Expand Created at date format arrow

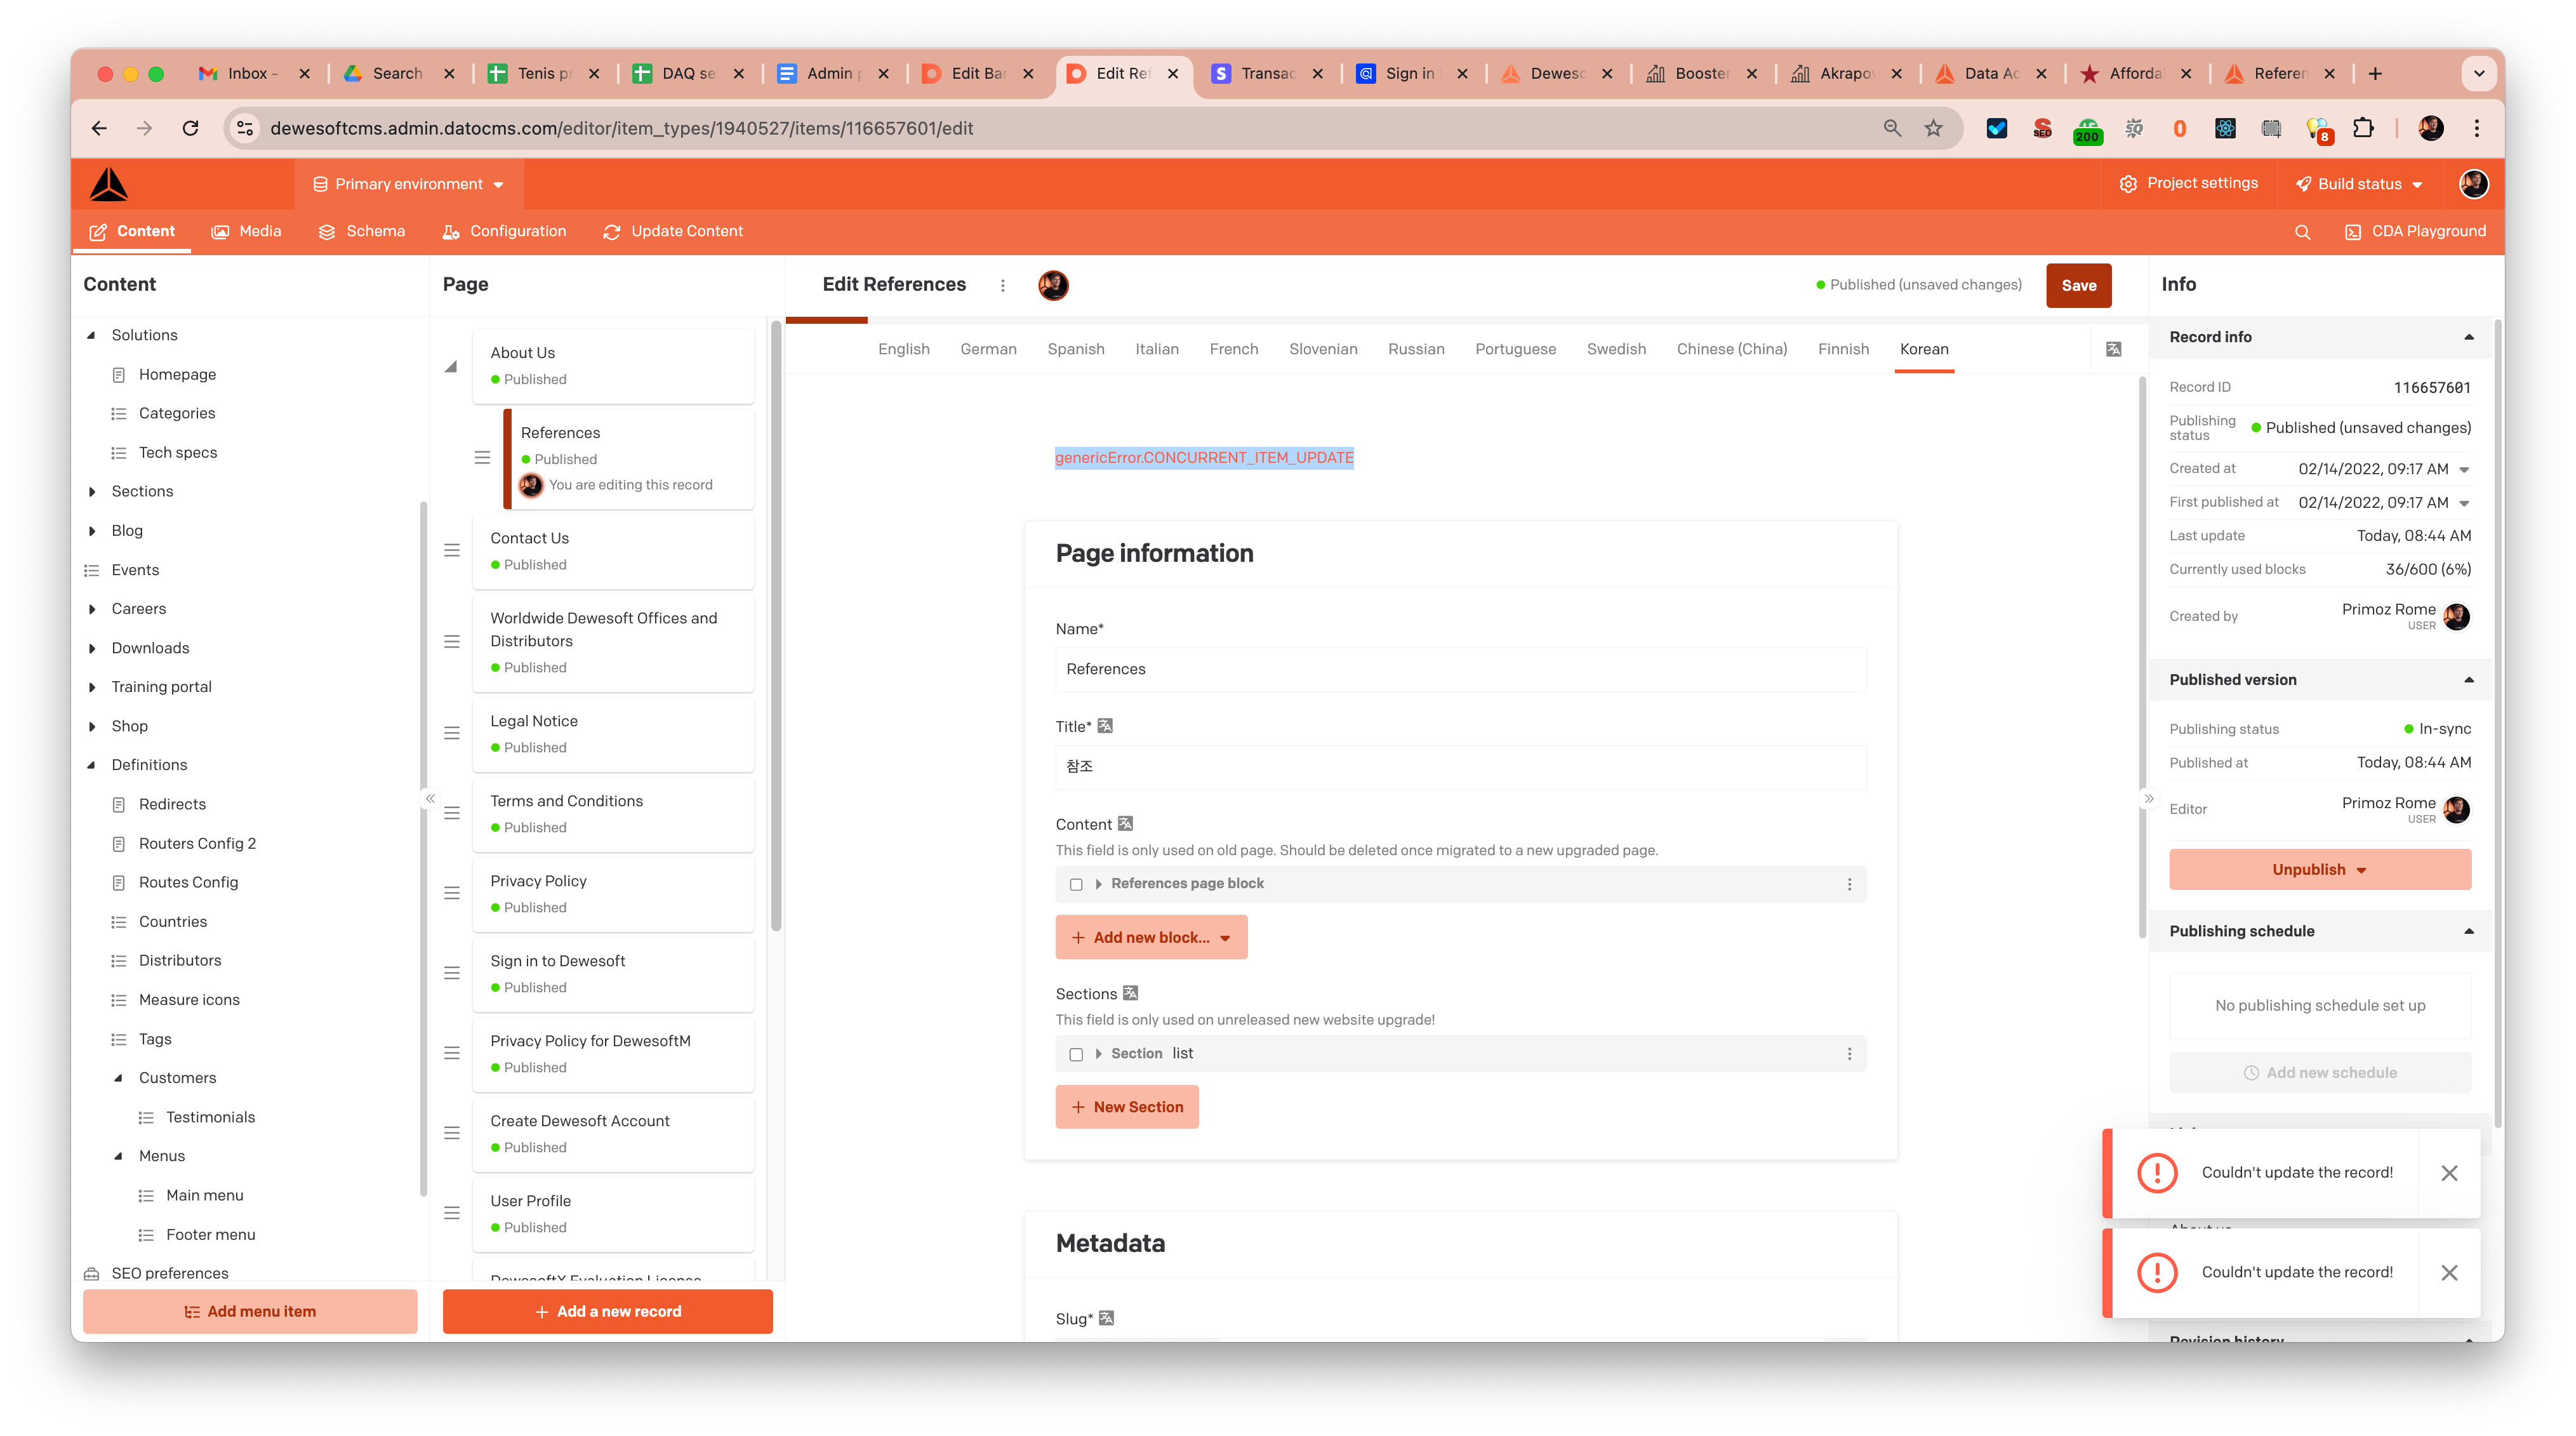tap(2464, 469)
